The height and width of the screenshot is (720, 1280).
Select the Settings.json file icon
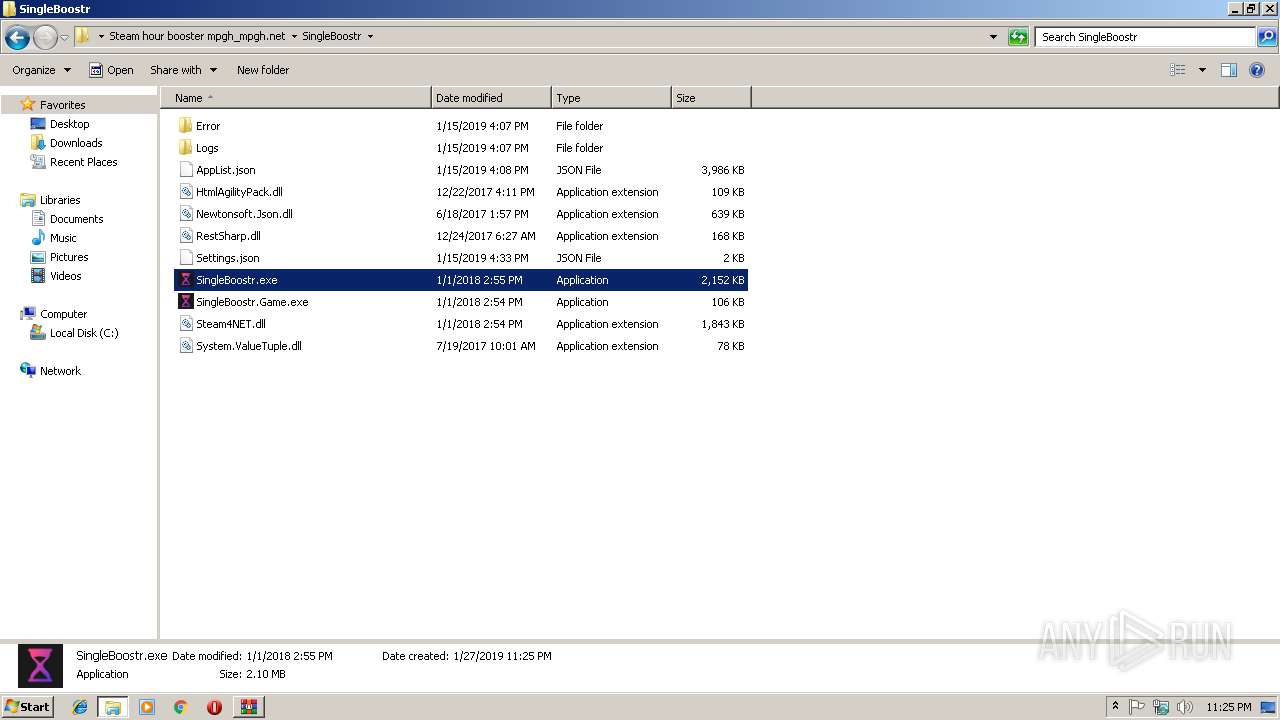(185, 258)
